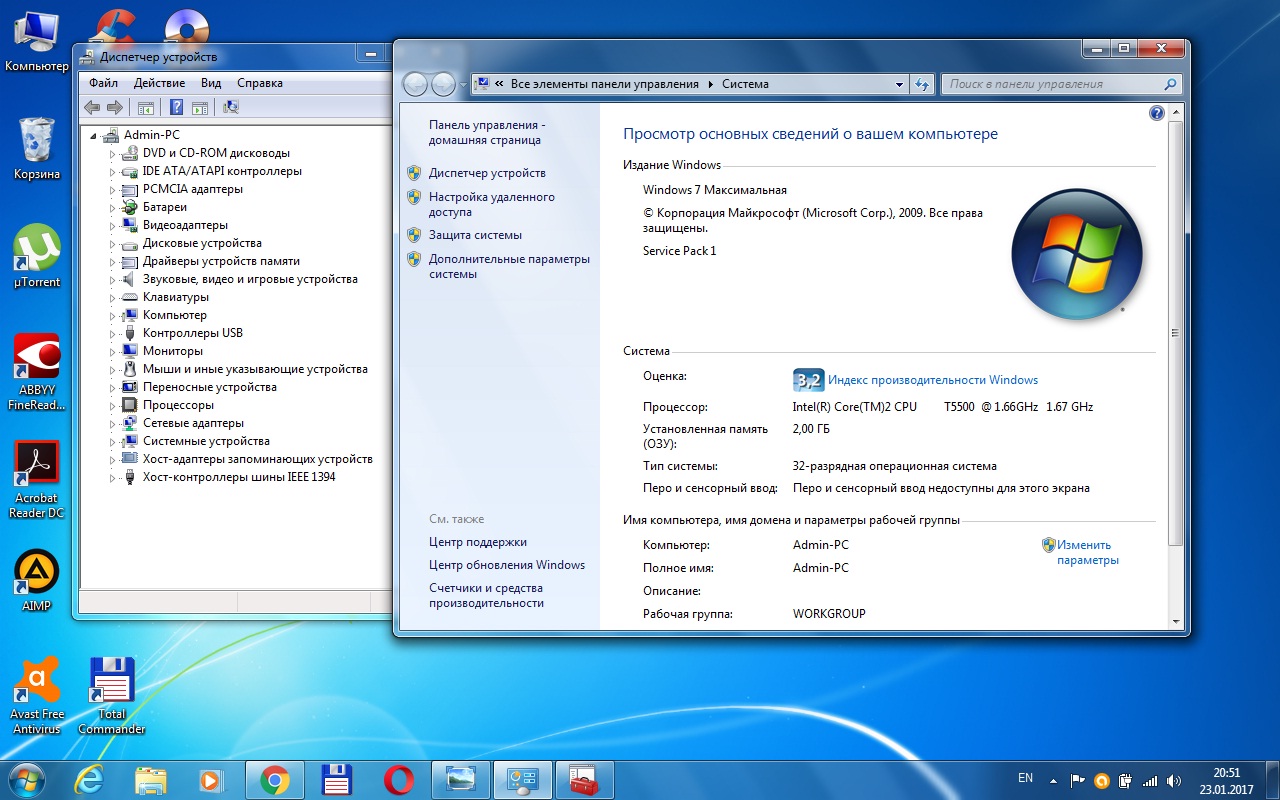Expand the Процессоры node in device tree
This screenshot has width=1280, height=800.
tap(113, 406)
